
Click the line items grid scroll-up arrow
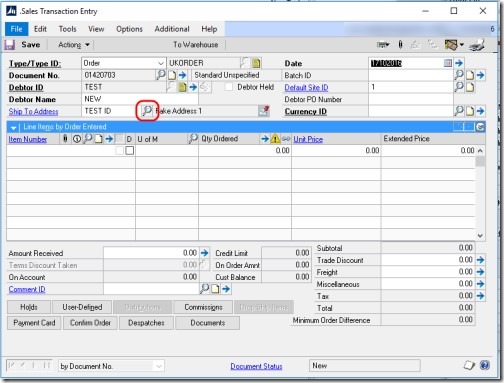[x=480, y=151]
